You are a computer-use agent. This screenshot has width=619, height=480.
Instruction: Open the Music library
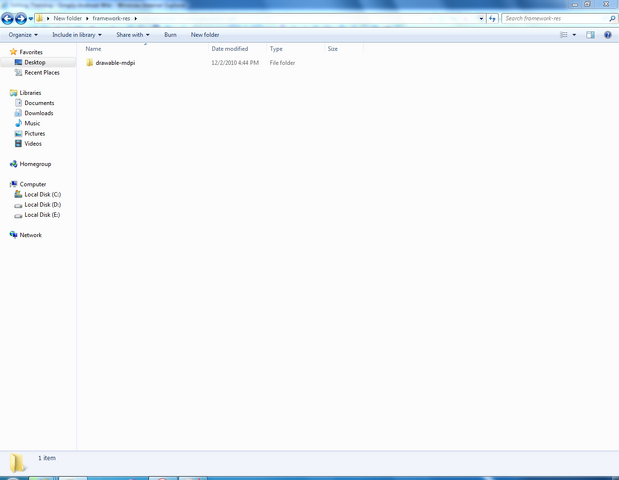[32, 124]
